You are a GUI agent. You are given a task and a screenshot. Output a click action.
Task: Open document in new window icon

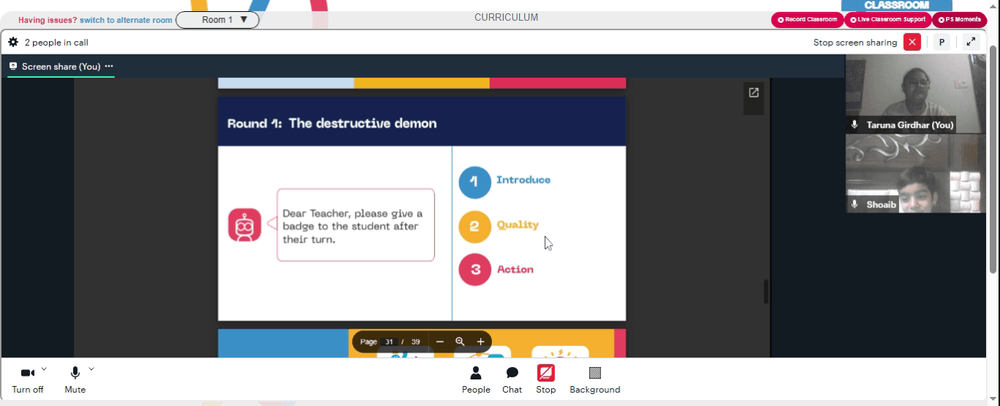[753, 93]
